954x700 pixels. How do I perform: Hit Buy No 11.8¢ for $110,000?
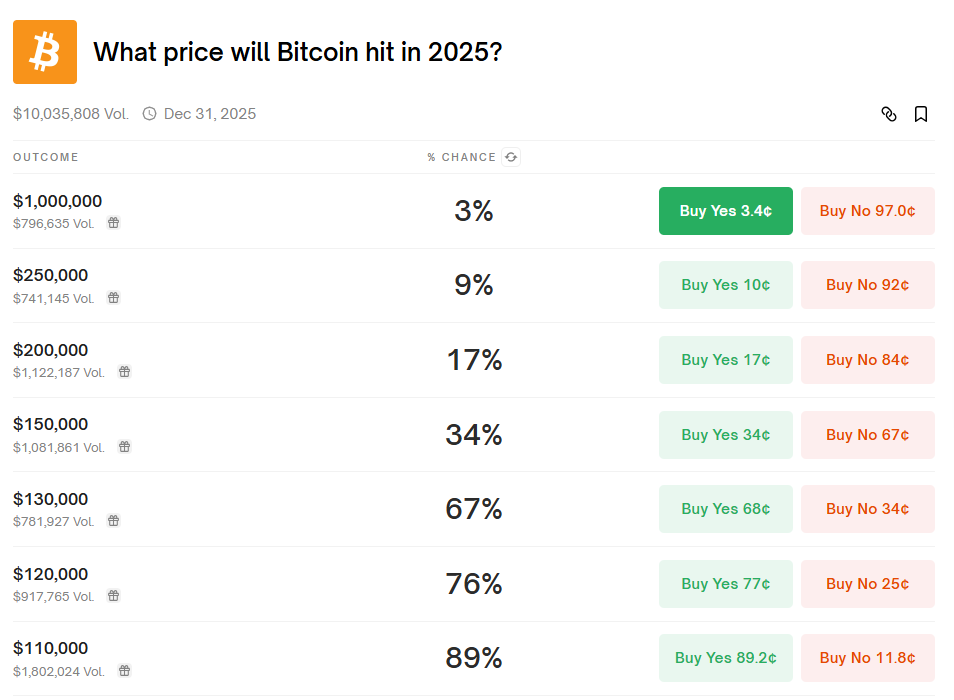(x=867, y=658)
